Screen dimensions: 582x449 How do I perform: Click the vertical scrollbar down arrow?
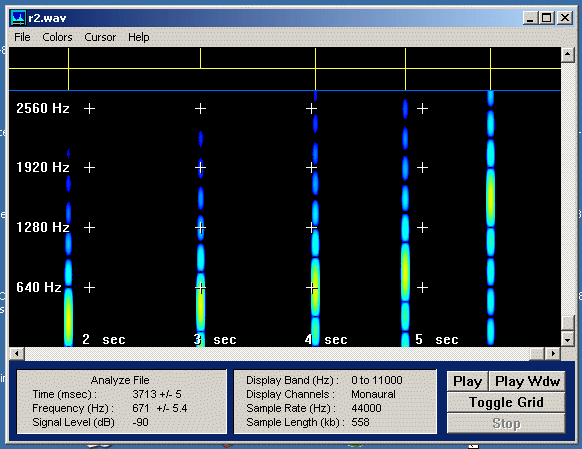click(568, 339)
